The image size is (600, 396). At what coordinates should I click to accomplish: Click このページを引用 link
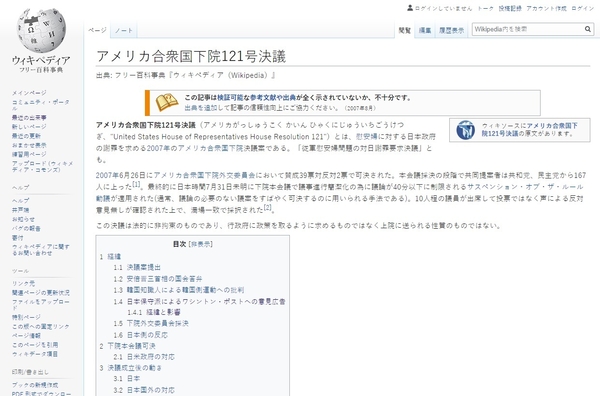(35, 345)
